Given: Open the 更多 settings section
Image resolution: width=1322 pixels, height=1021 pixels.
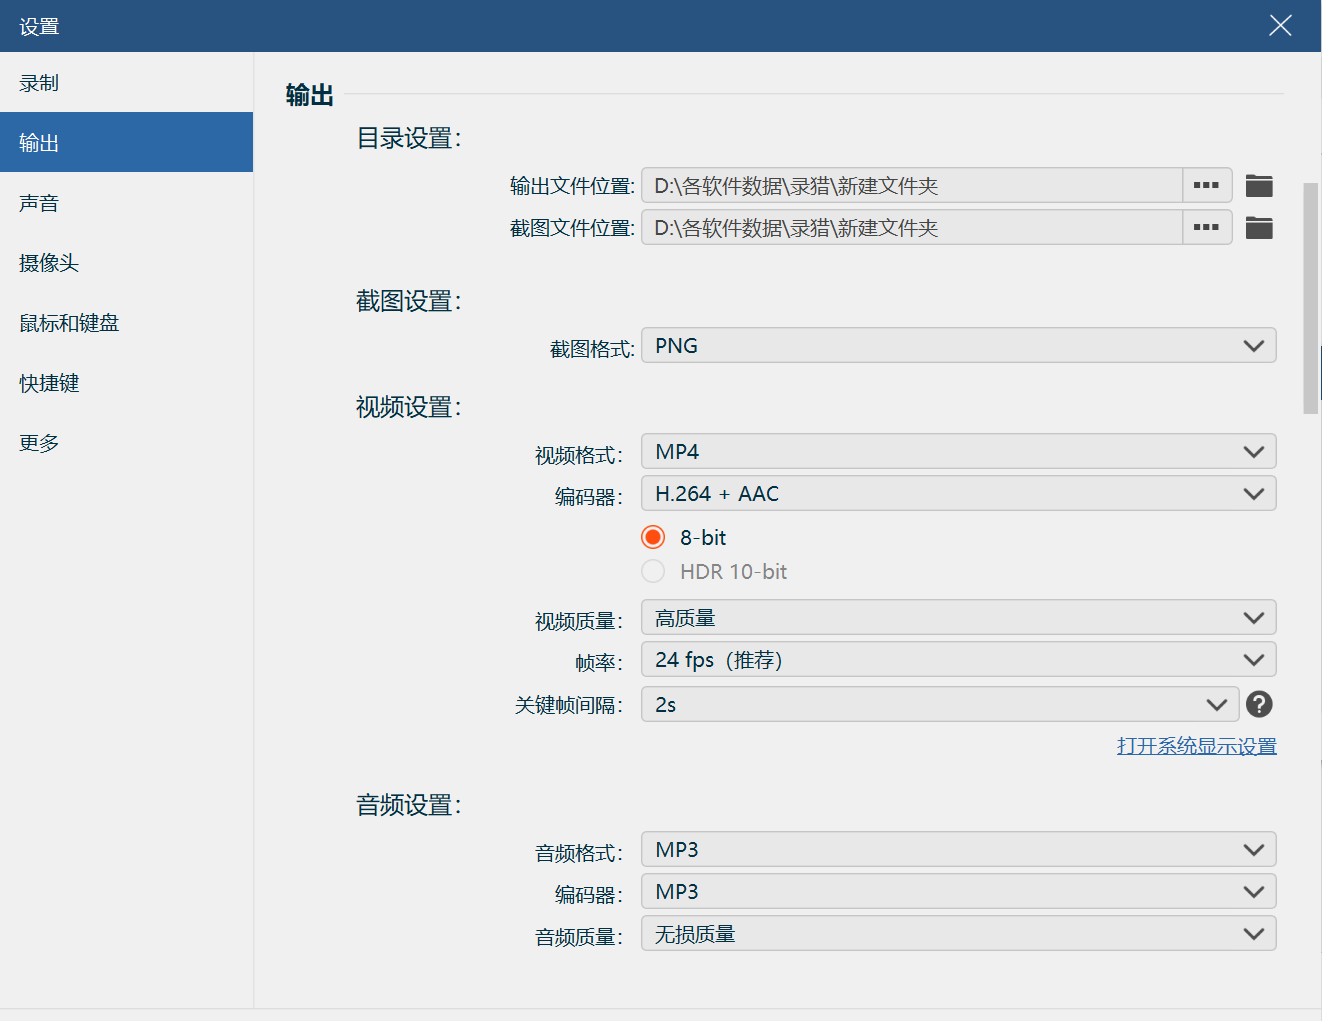Looking at the screenshot, I should [38, 442].
